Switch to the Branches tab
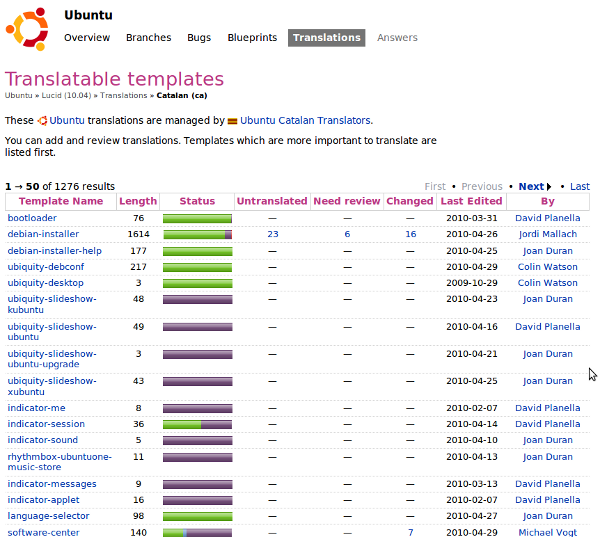The height and width of the screenshot is (537, 600). pos(148,38)
